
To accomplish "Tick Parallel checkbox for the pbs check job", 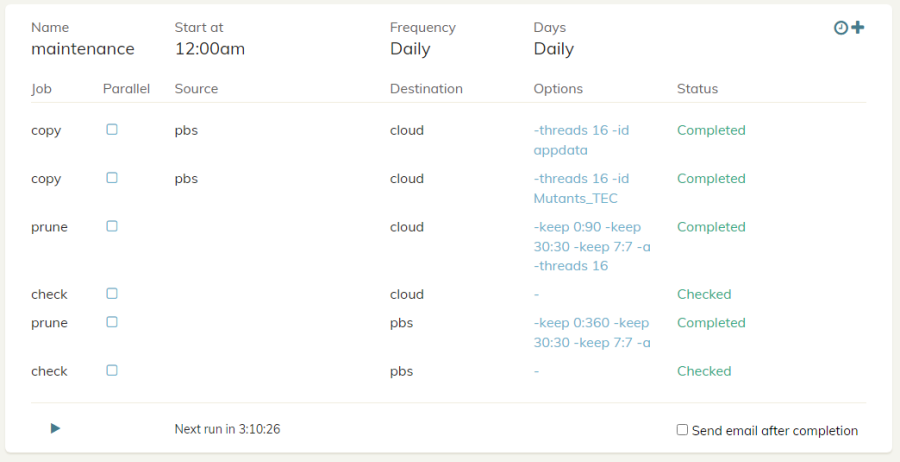I will pos(112,370).
